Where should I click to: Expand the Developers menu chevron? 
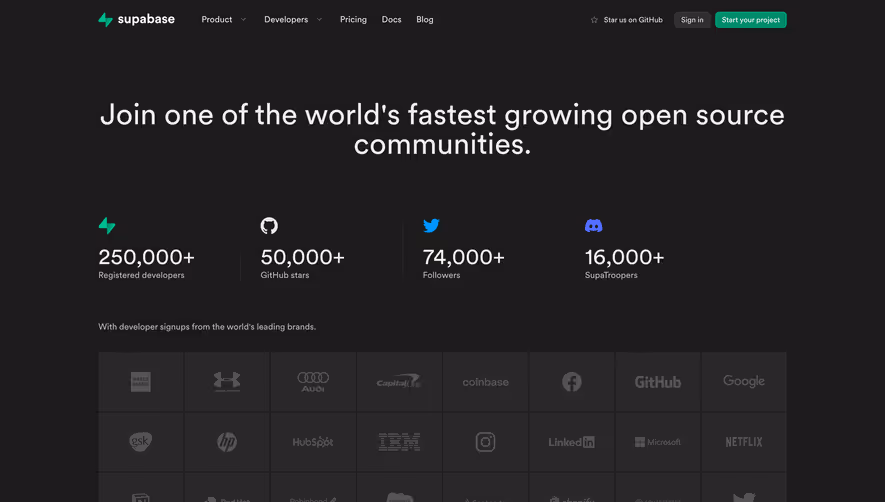tap(319, 20)
